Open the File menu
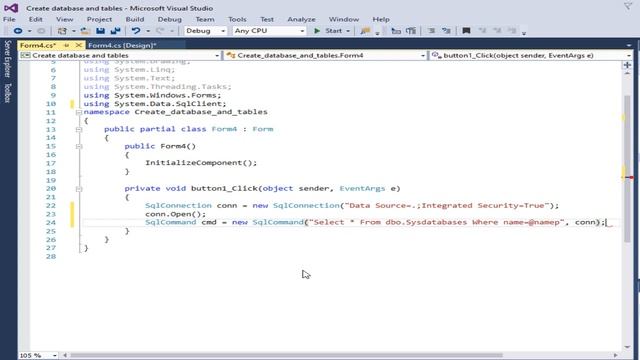This screenshot has width=640, height=360. 9,19
